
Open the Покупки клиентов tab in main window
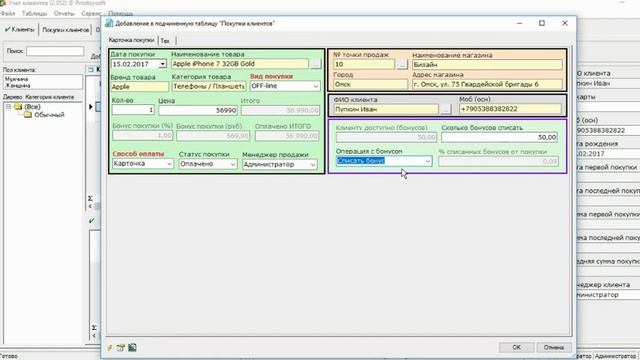(x=65, y=30)
